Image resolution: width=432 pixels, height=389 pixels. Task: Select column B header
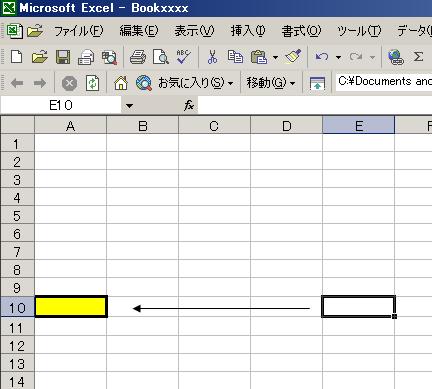143,126
